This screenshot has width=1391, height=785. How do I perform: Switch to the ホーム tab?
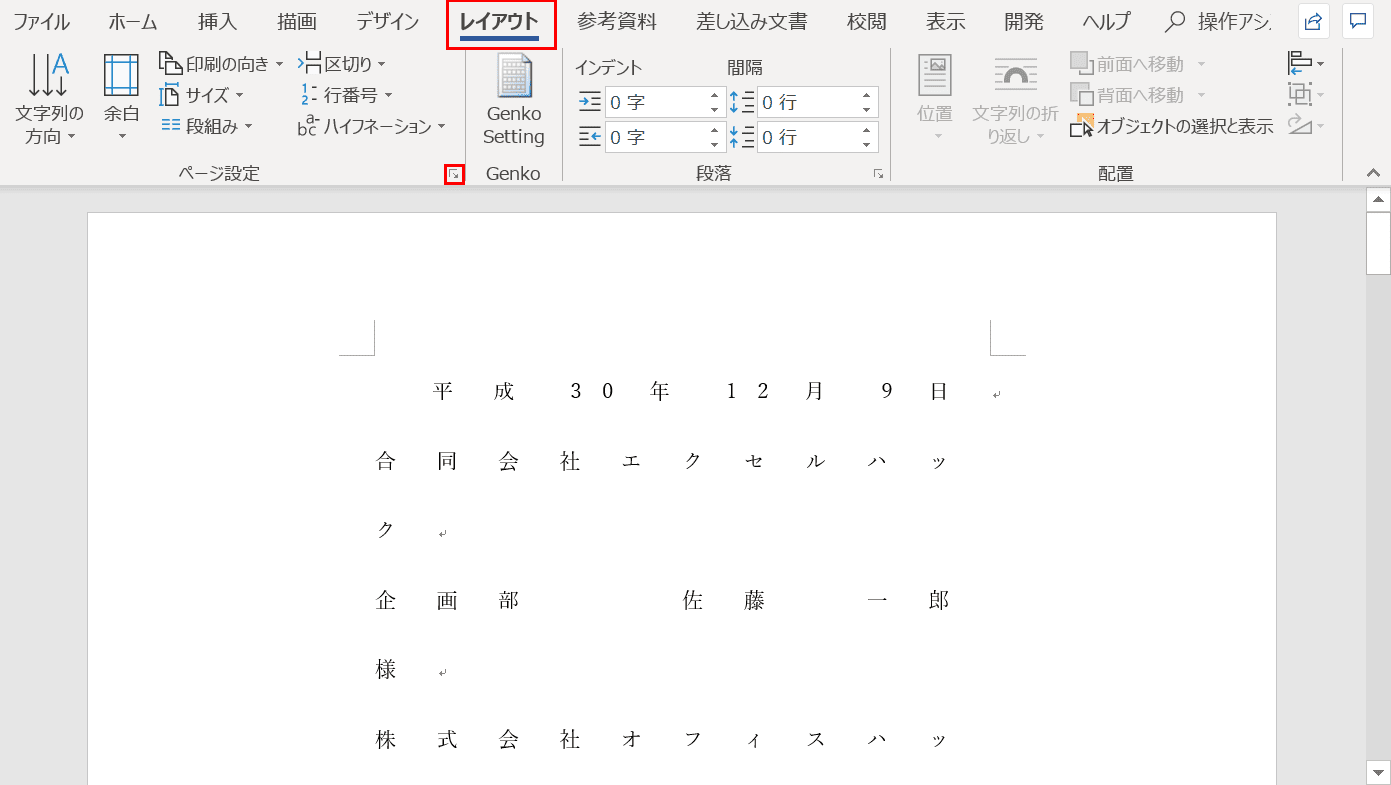[x=132, y=21]
